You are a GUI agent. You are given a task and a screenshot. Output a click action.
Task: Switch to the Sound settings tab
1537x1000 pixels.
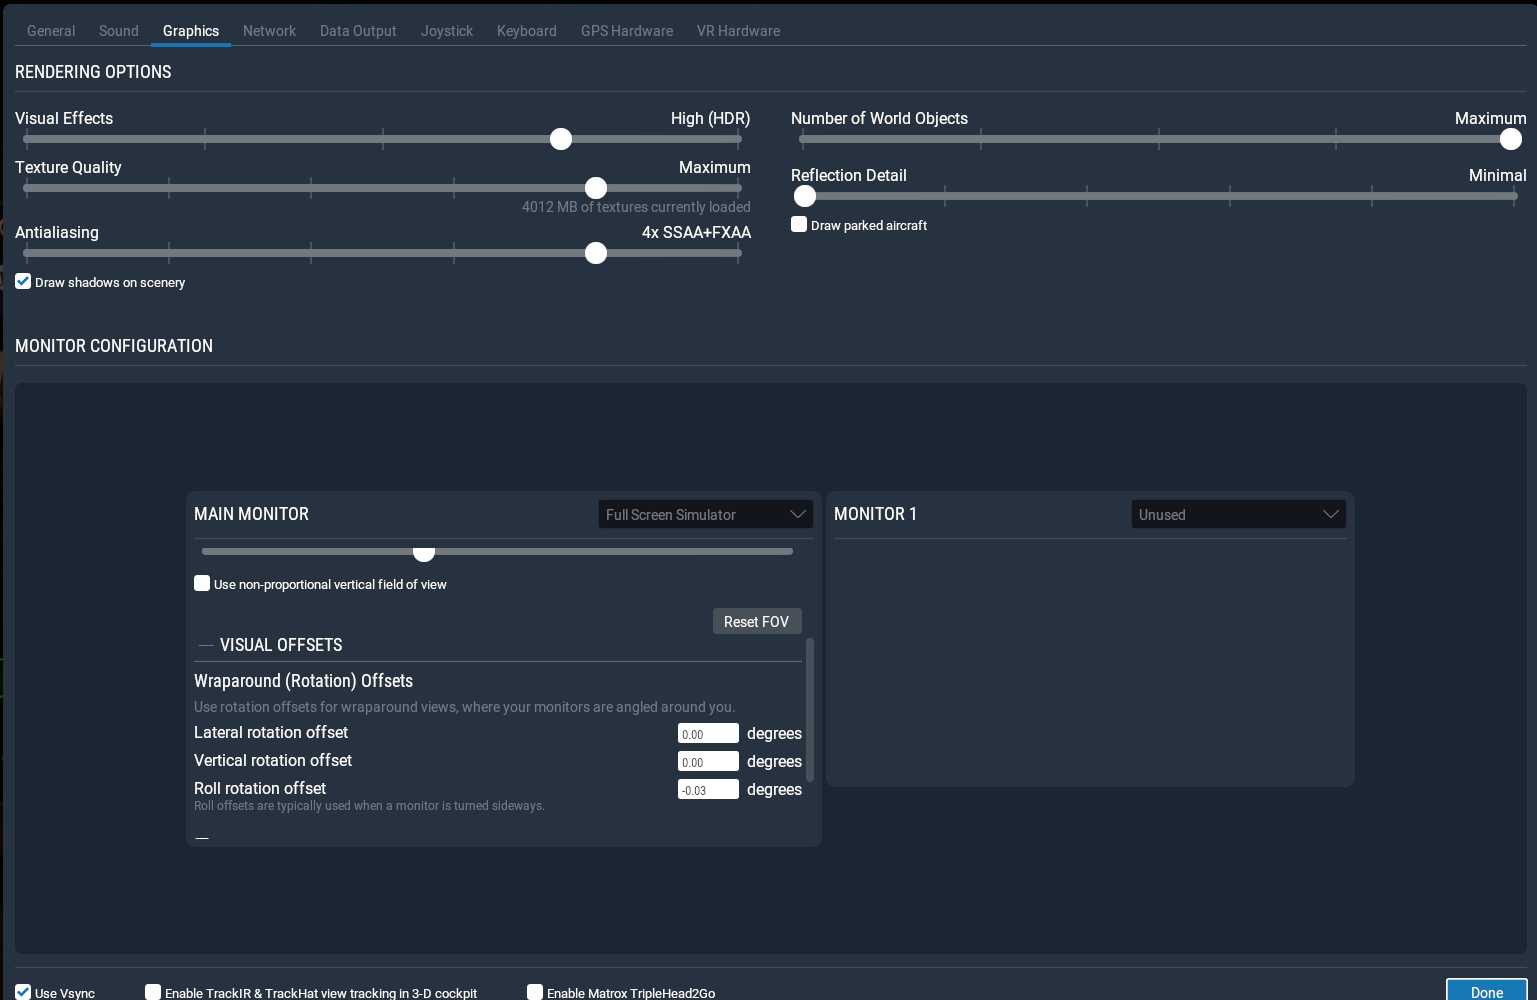click(118, 30)
